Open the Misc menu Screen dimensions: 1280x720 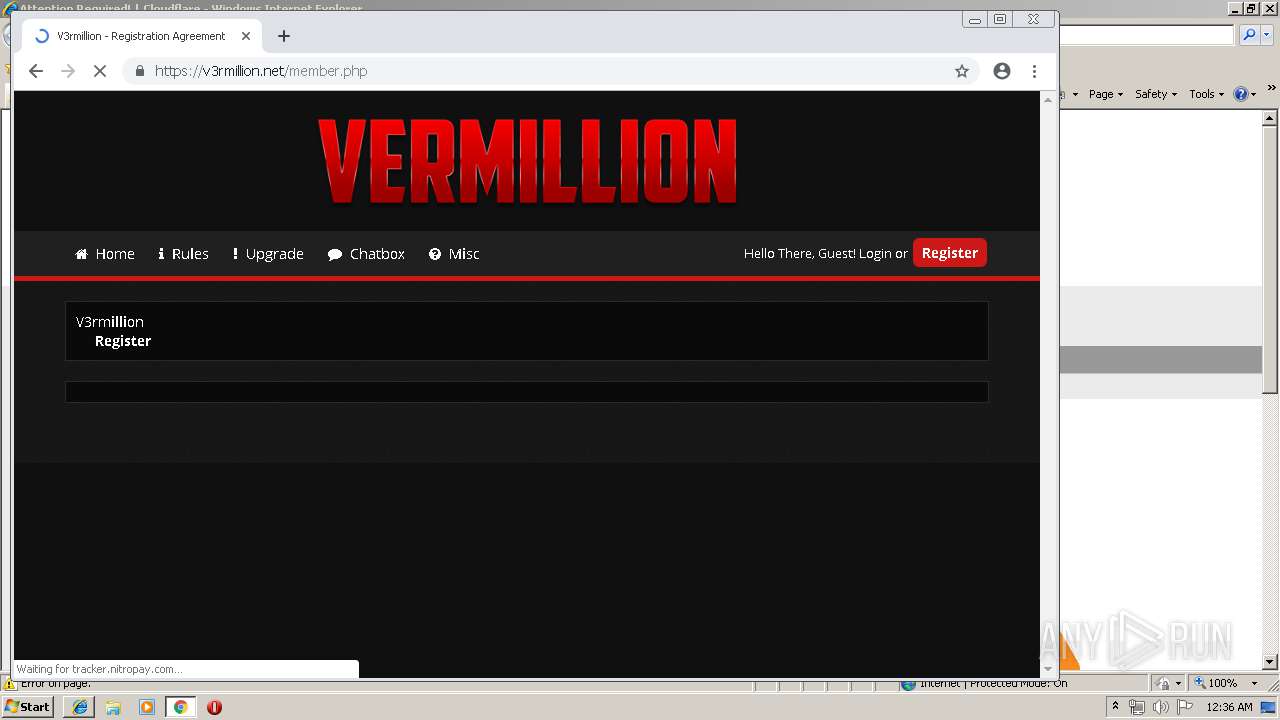pos(454,254)
